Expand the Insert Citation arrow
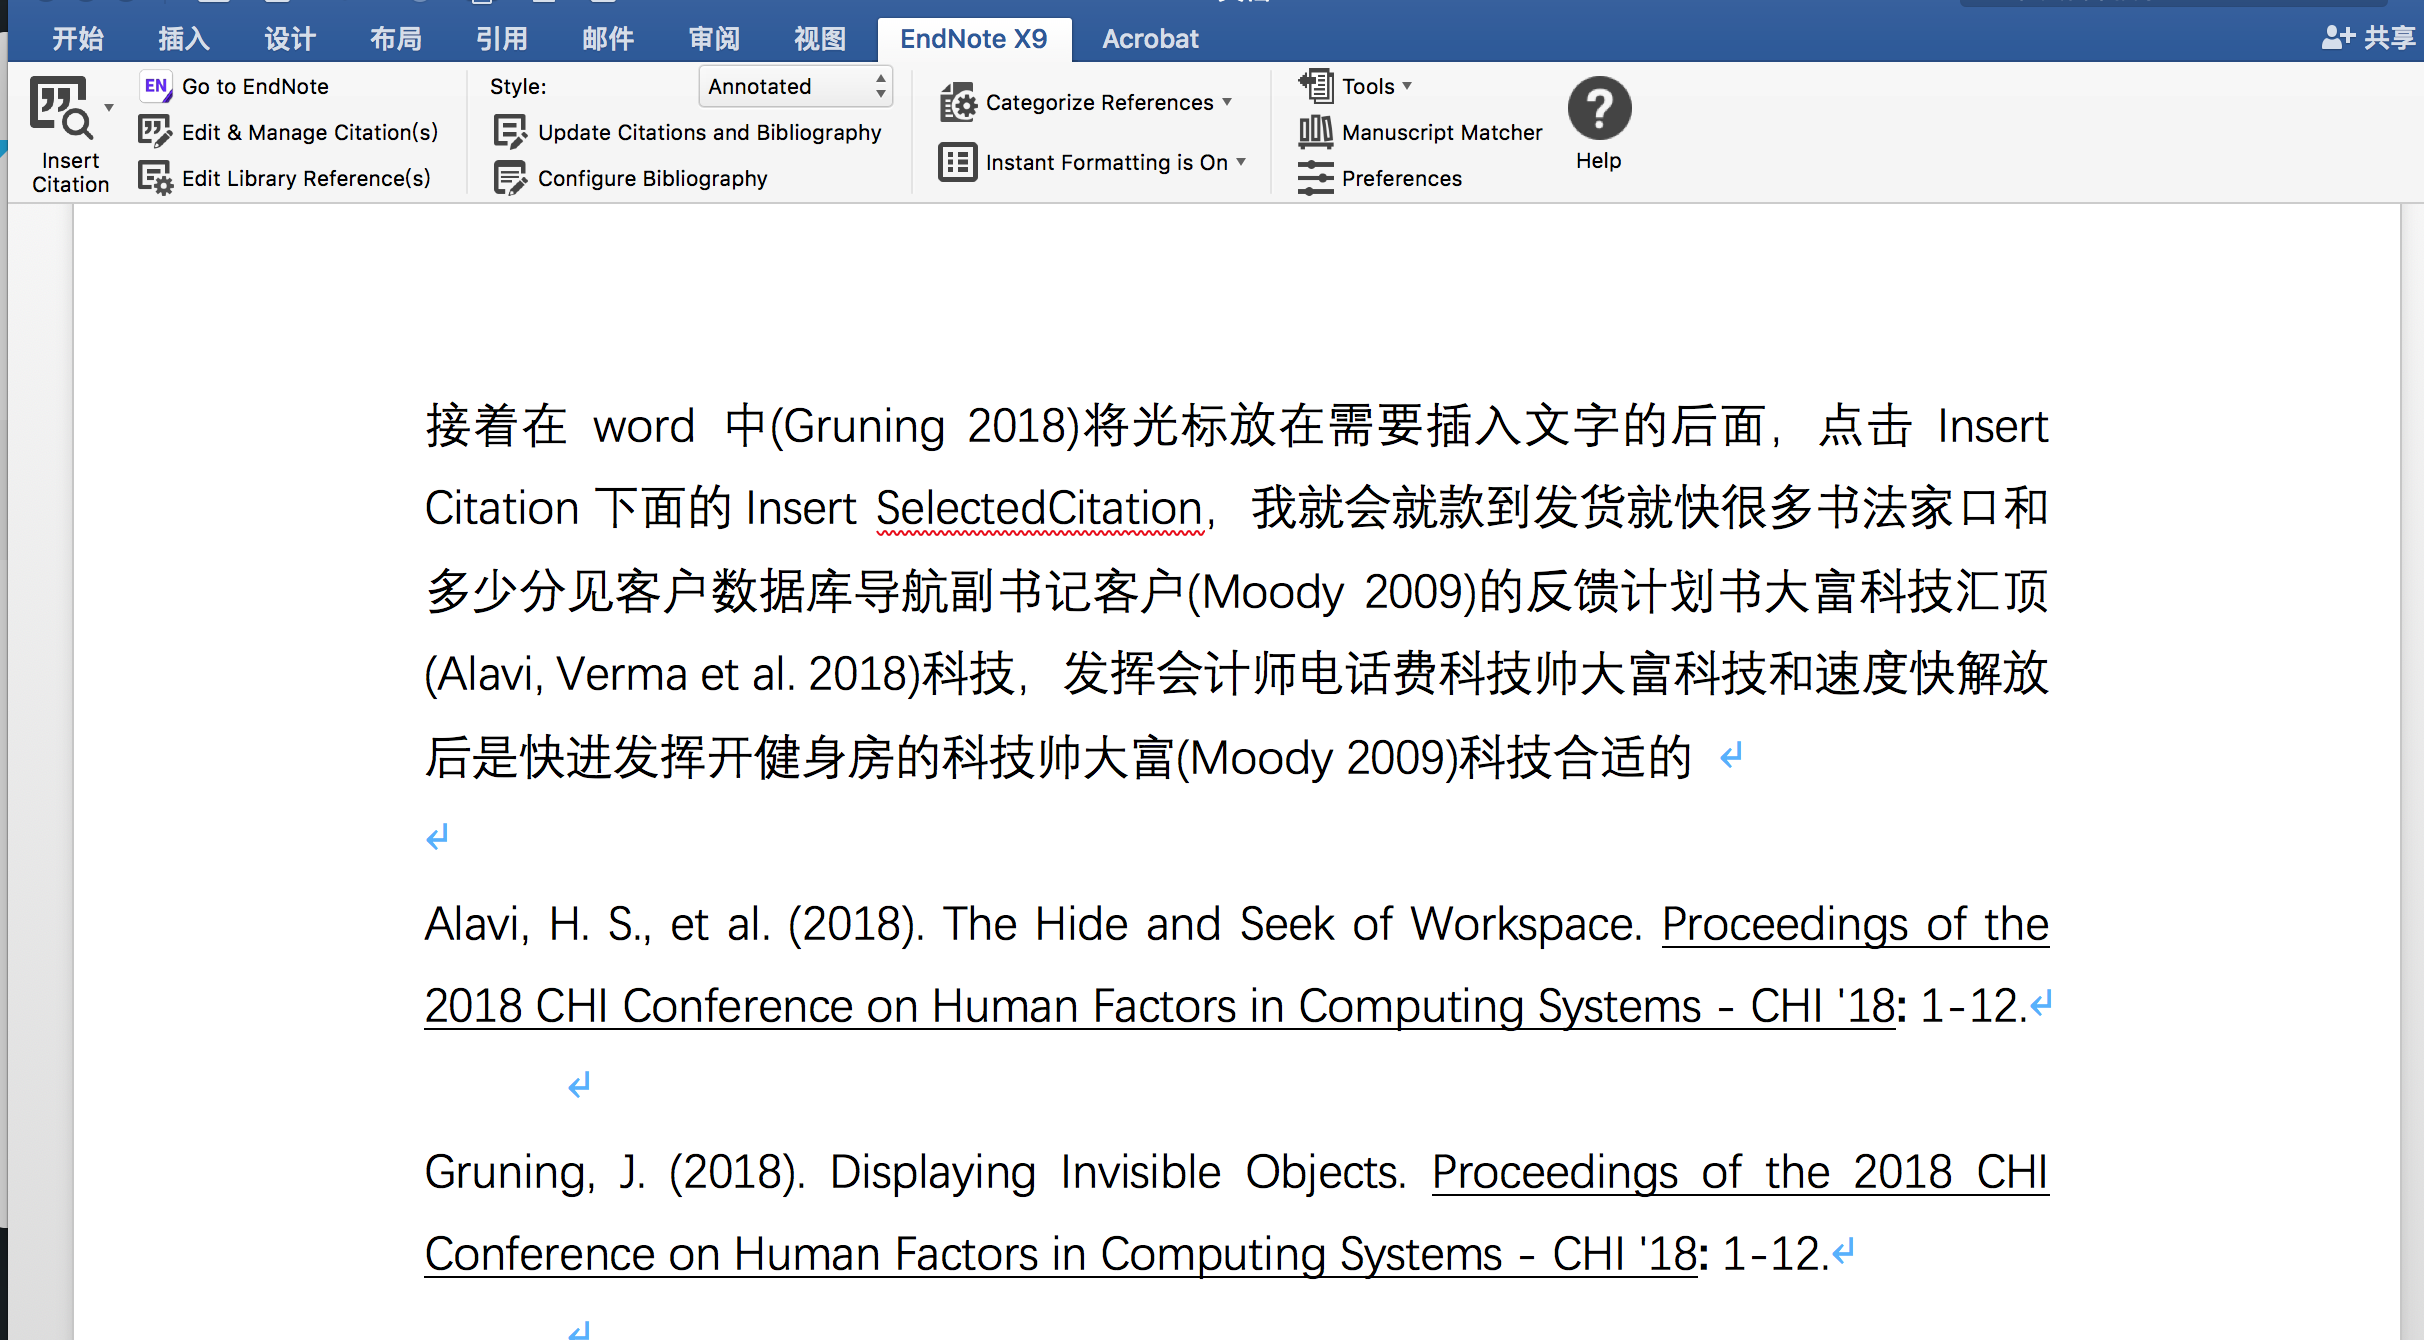The image size is (2424, 1340). pos(109,108)
